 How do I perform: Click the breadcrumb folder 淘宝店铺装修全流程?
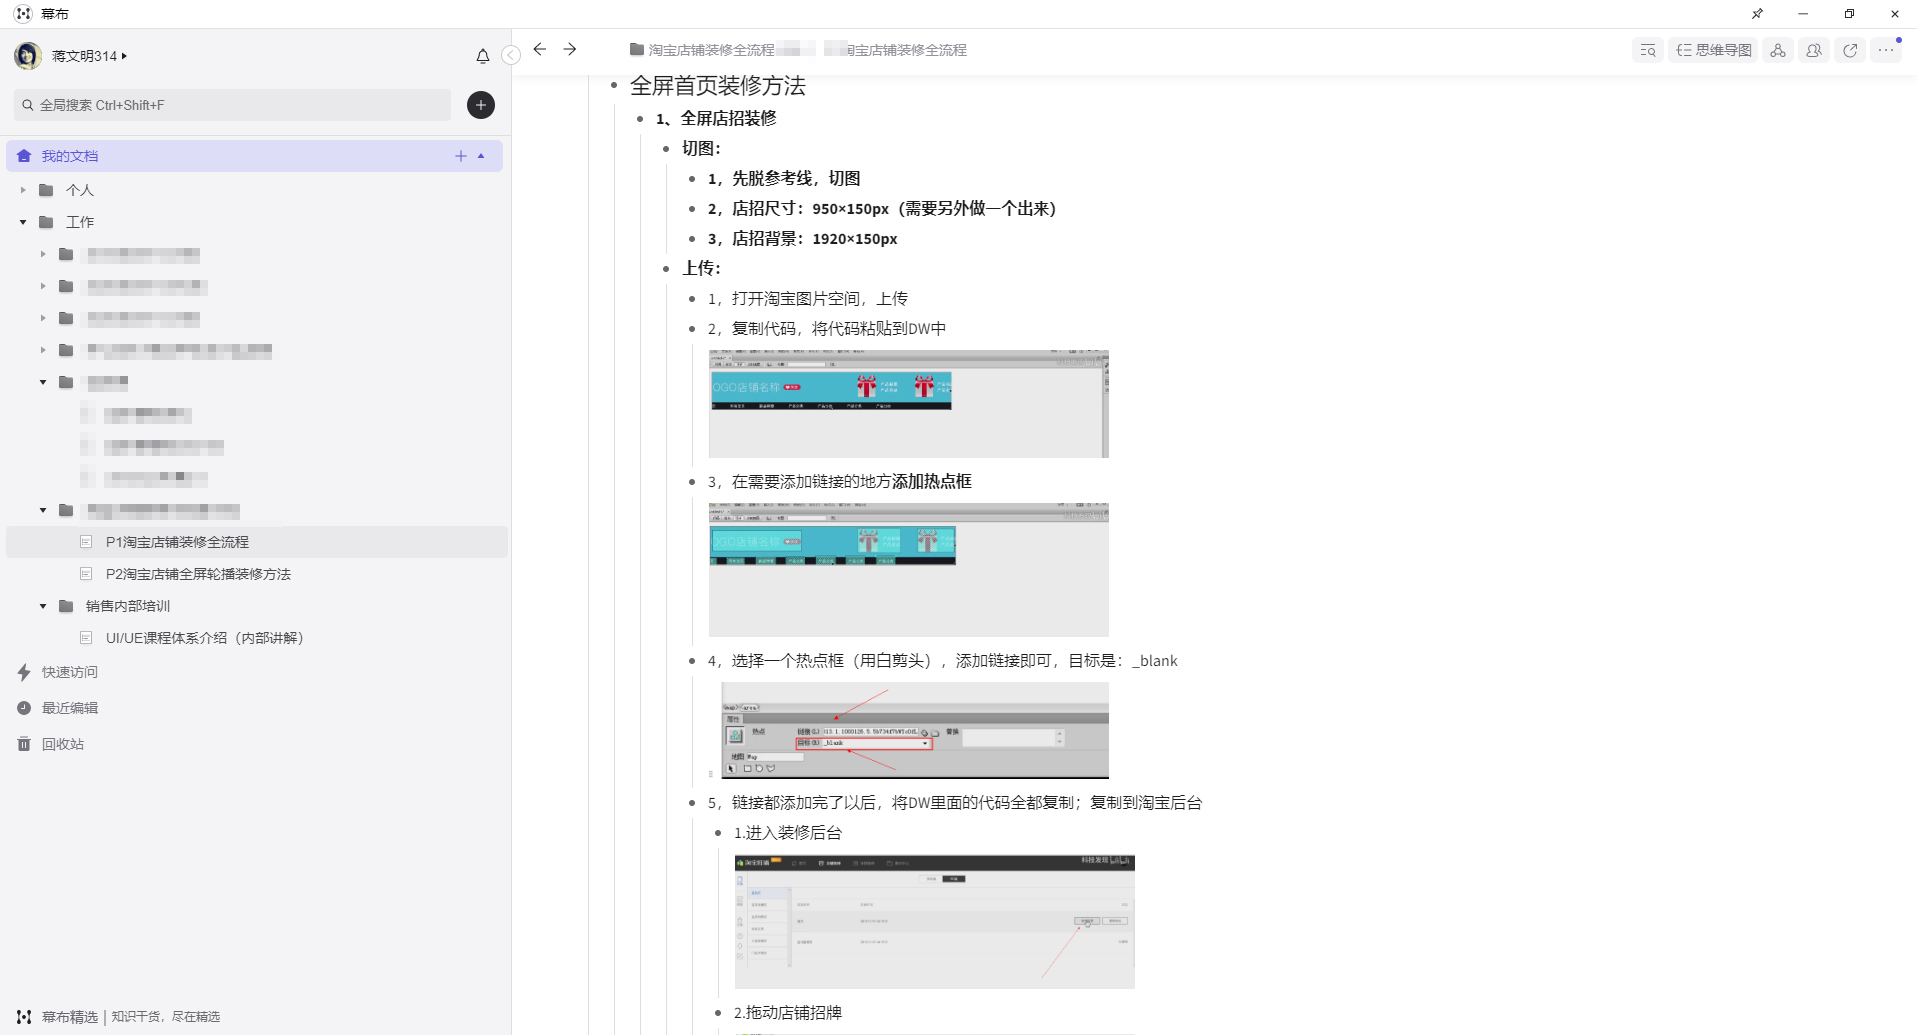click(702, 50)
